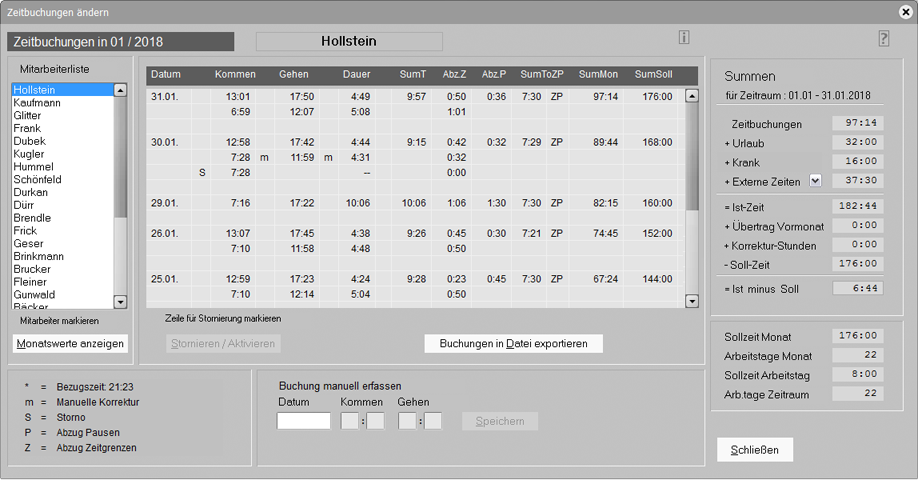
Task: Click the Kommen hours input box
Action: click(x=350, y=421)
